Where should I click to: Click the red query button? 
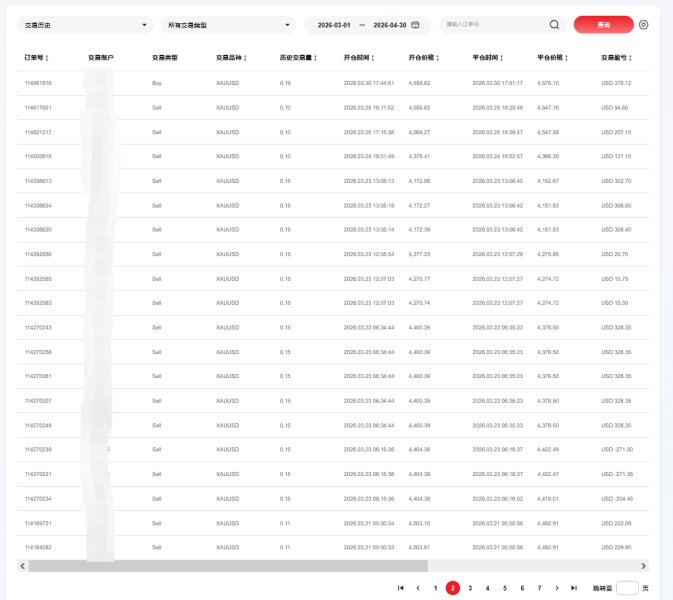pos(603,25)
